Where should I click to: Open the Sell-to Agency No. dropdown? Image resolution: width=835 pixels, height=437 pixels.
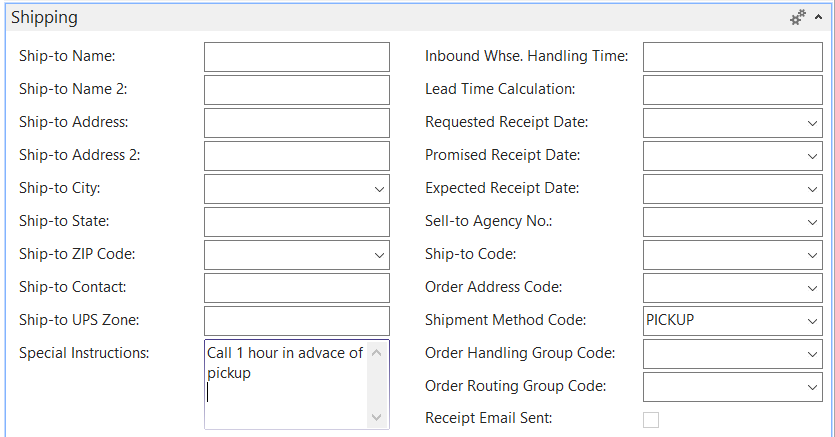point(812,222)
